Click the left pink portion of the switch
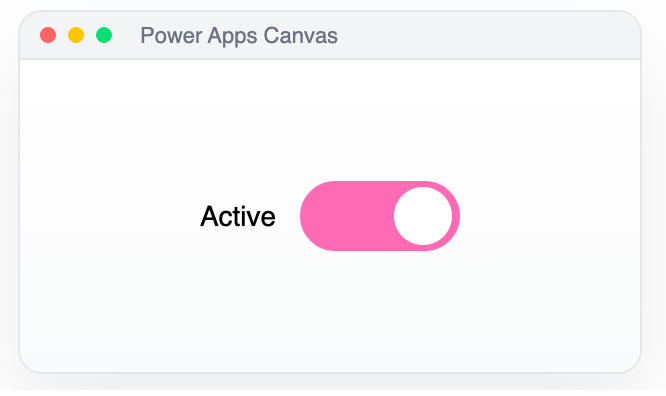Viewport: 666px width, 396px height. (346, 216)
